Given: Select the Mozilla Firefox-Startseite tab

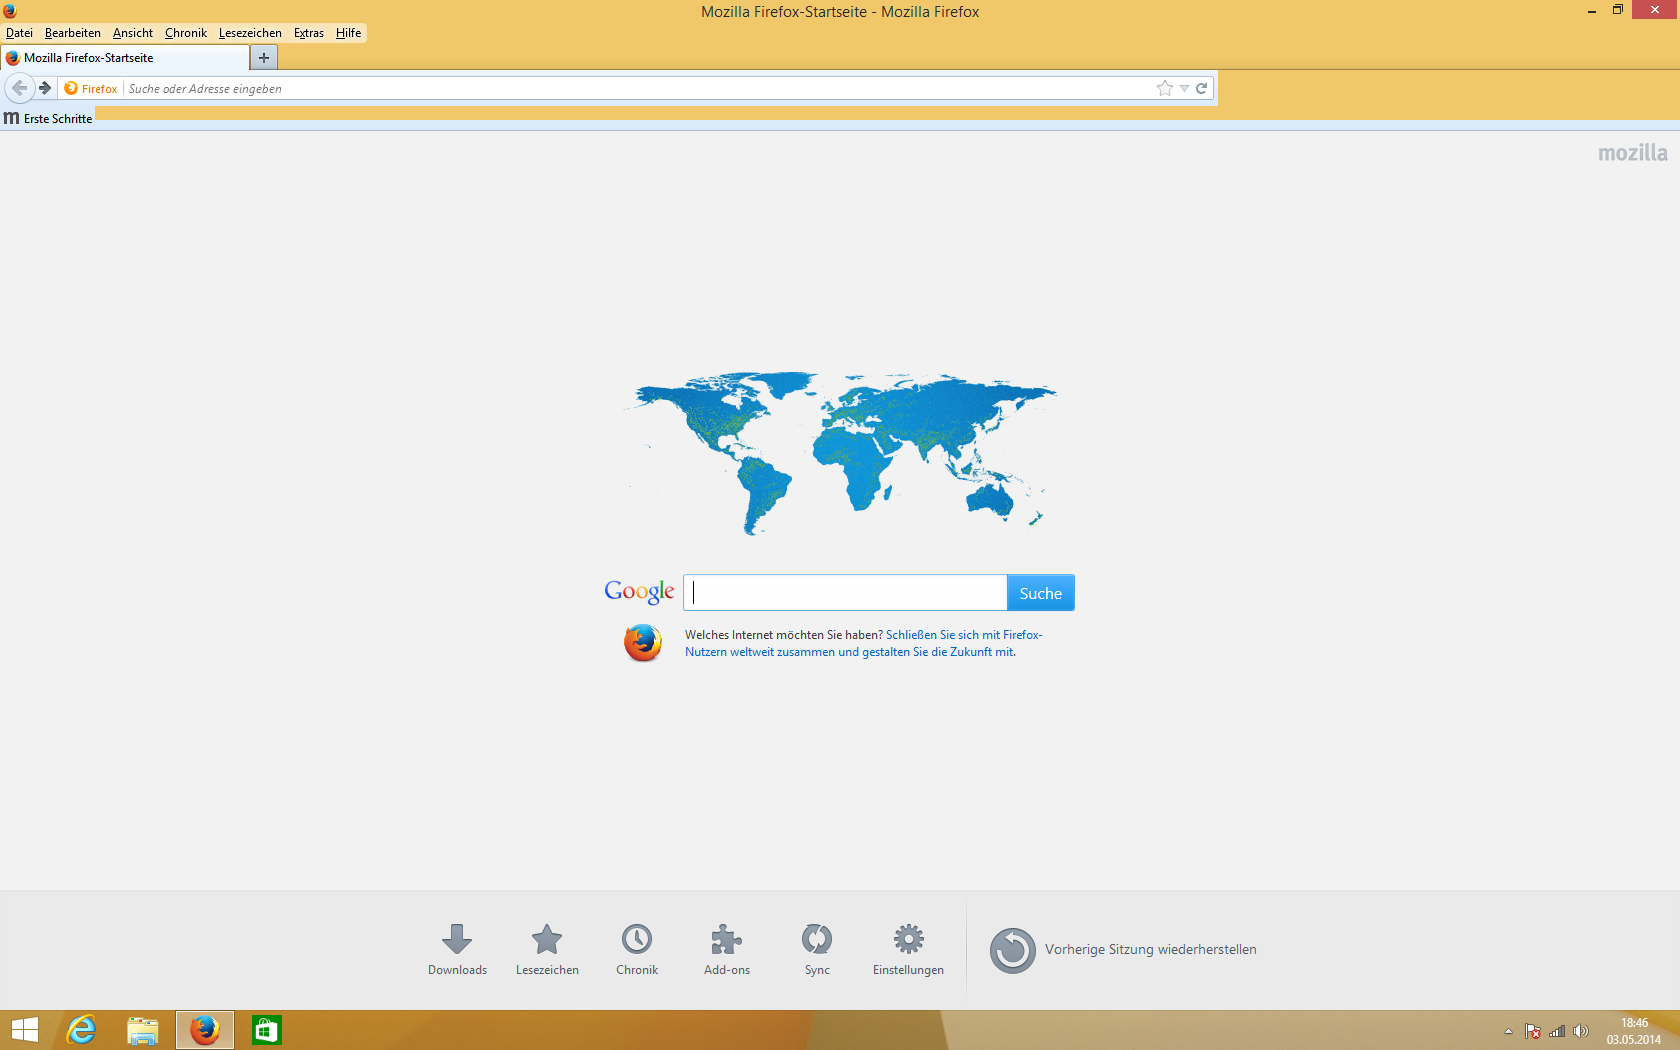Looking at the screenshot, I should click(x=125, y=58).
